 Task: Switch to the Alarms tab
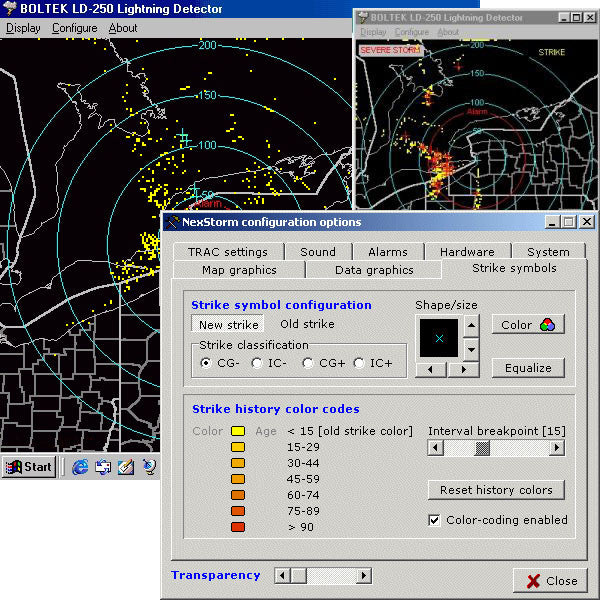(388, 252)
